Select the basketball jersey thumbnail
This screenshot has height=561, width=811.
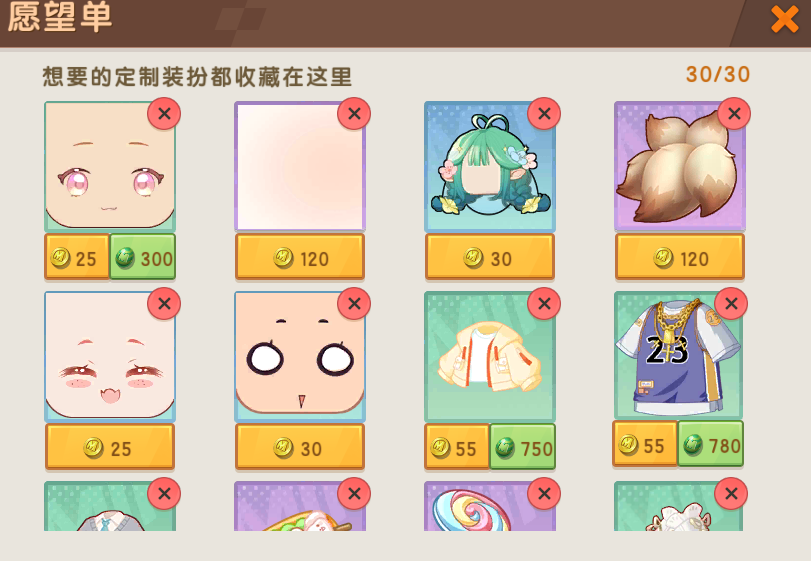(x=678, y=355)
